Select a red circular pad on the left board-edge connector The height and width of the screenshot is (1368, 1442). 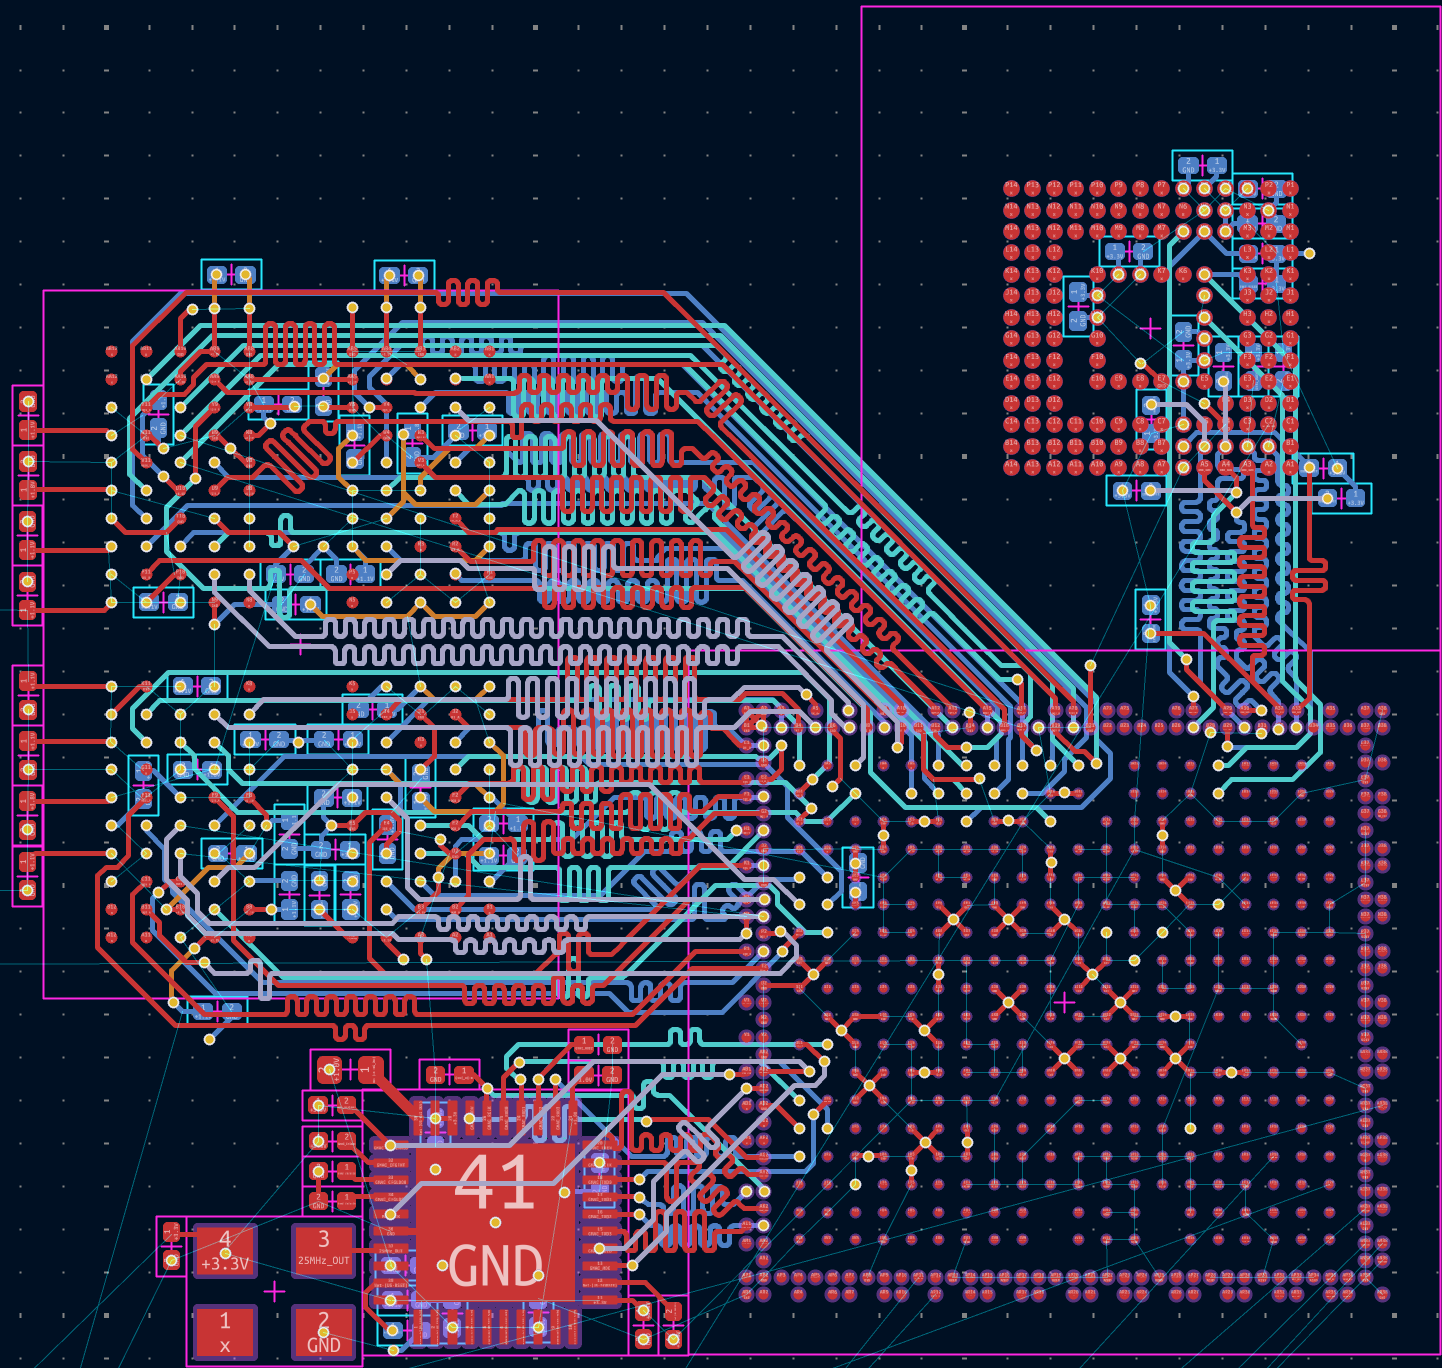point(28,400)
